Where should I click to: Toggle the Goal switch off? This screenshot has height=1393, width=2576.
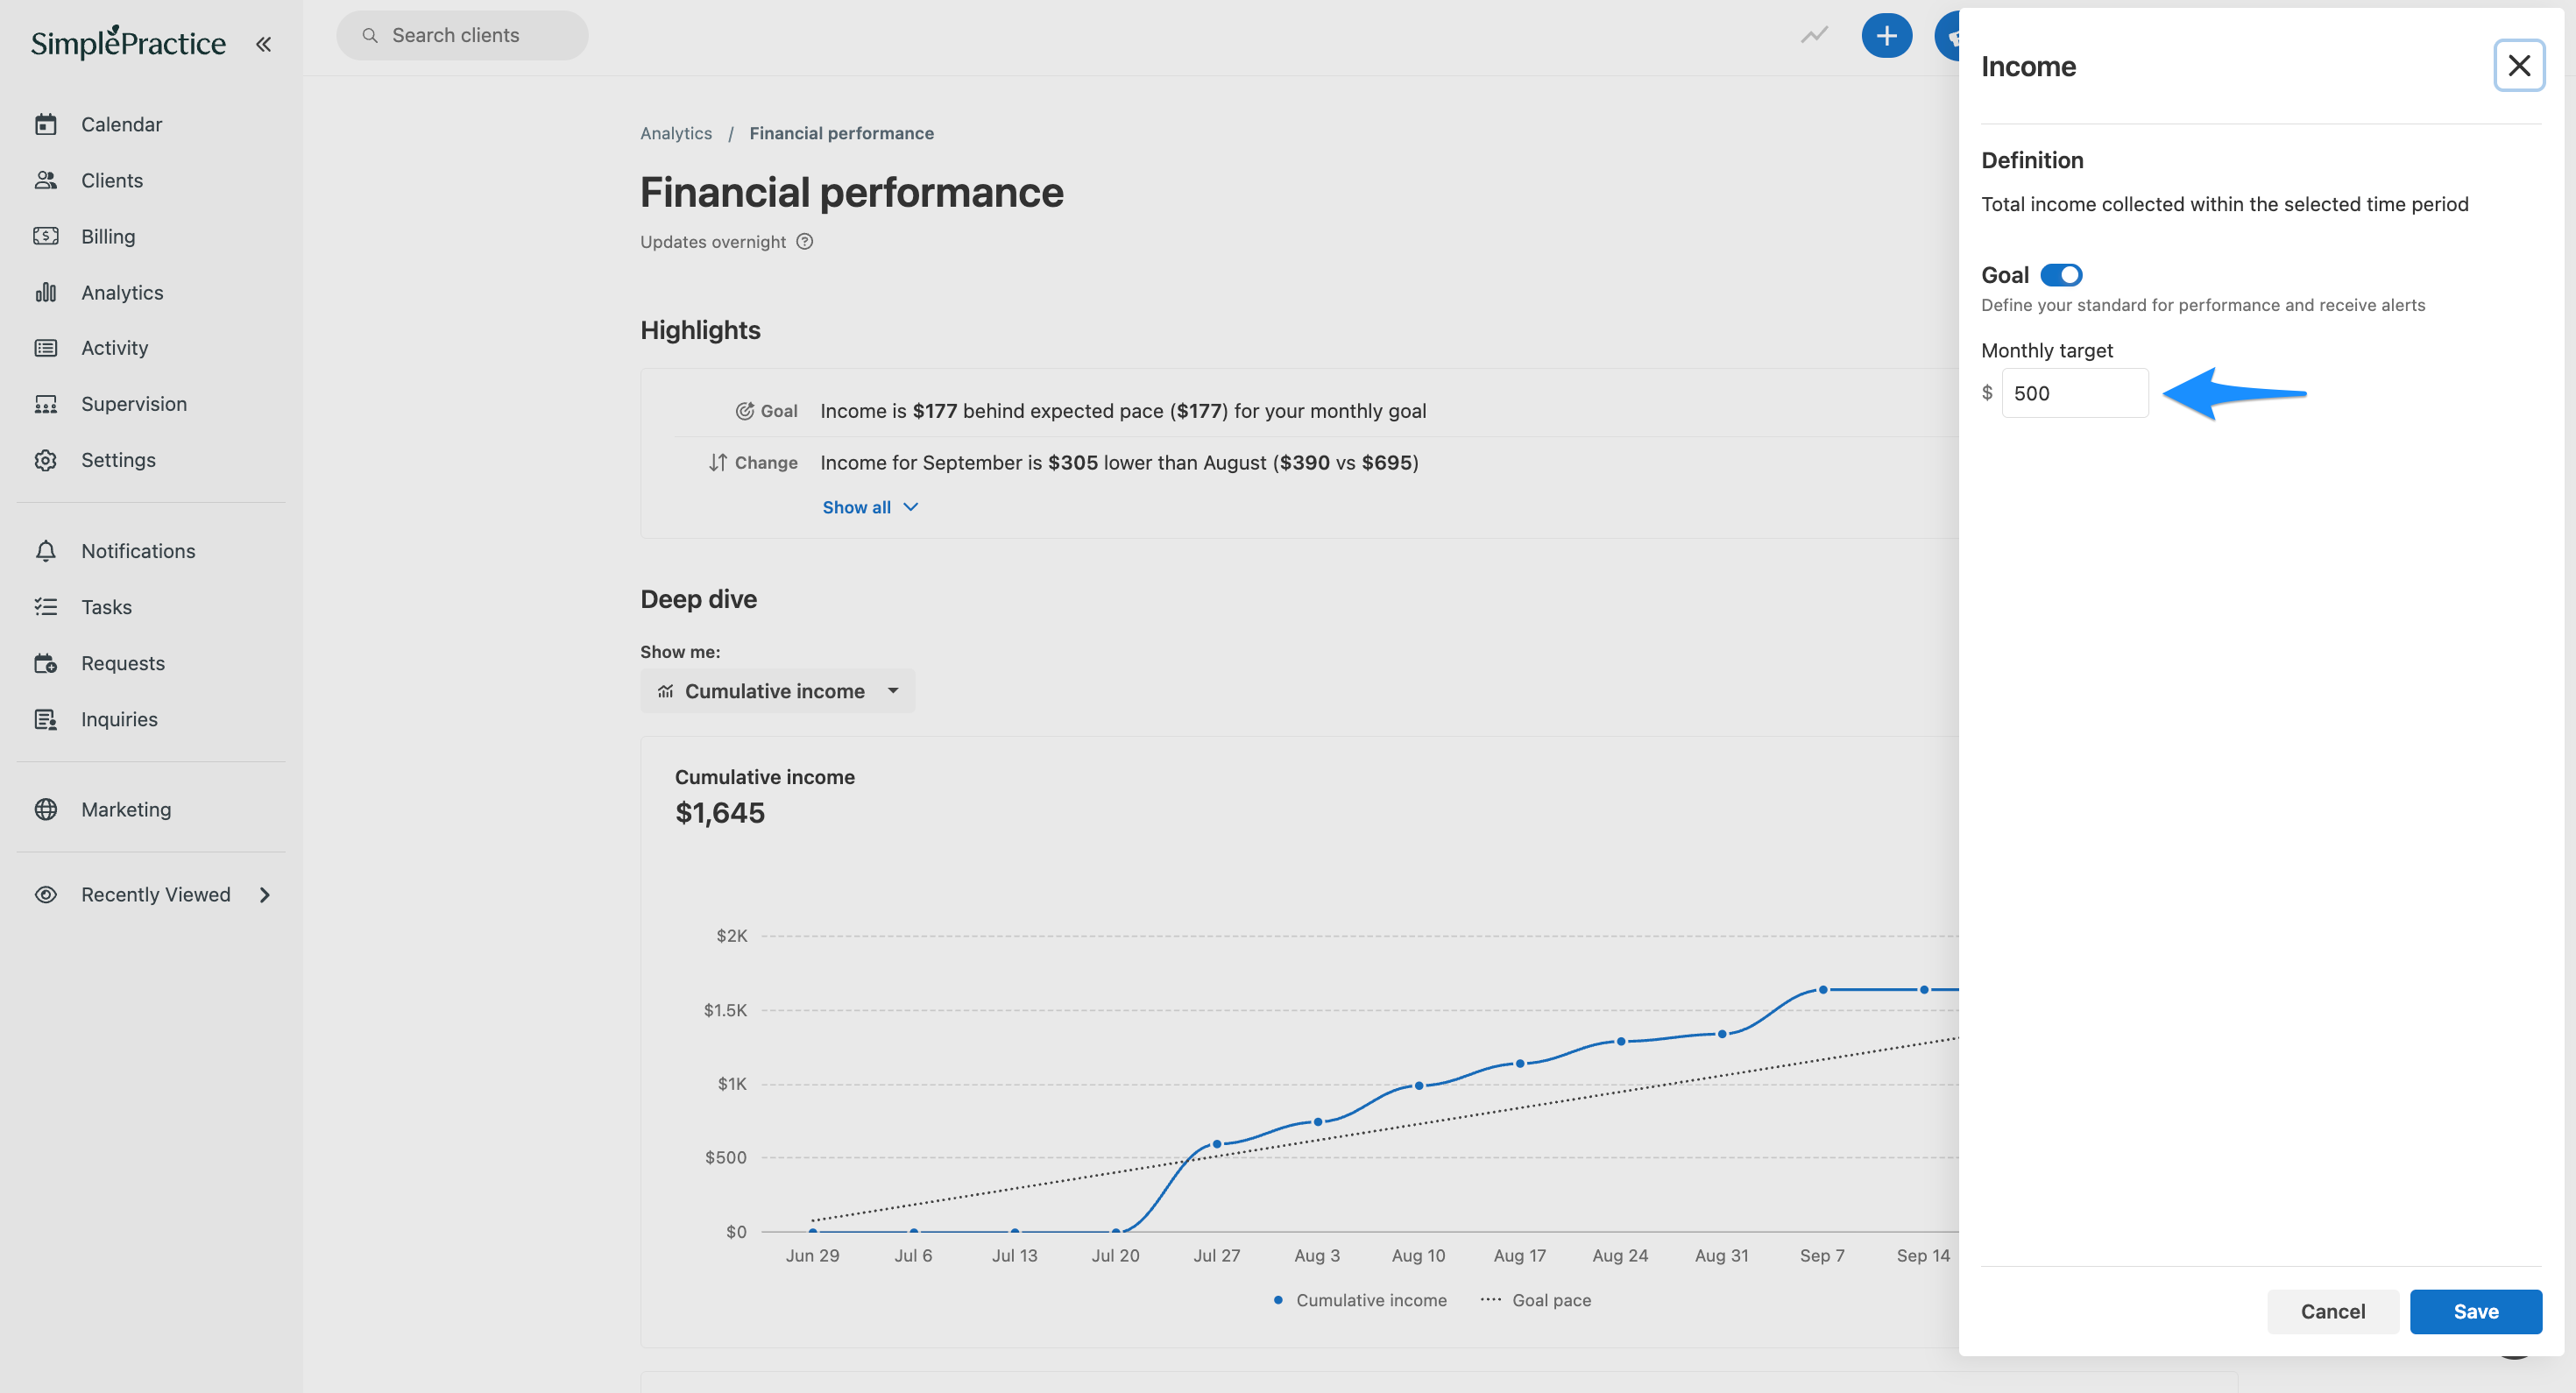coord(2061,275)
